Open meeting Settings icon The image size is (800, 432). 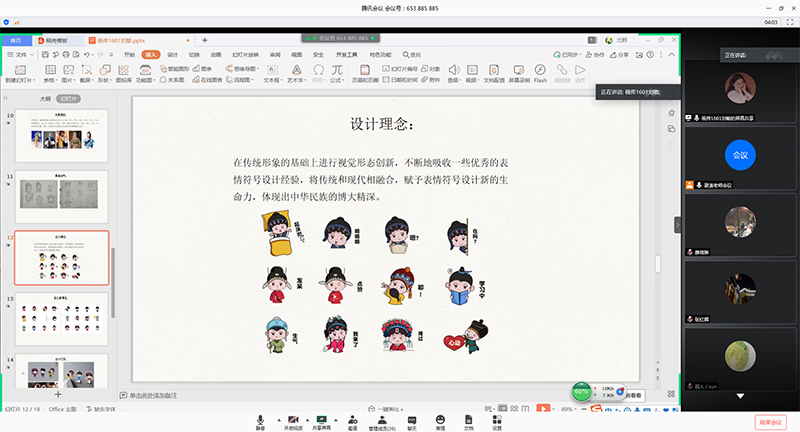coord(496,419)
